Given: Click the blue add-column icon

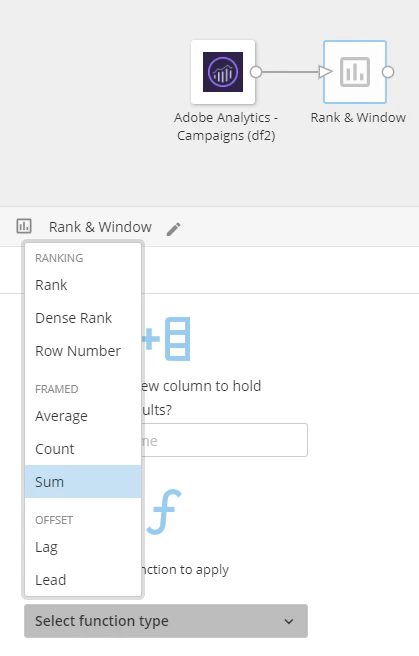Looking at the screenshot, I should pos(166,339).
